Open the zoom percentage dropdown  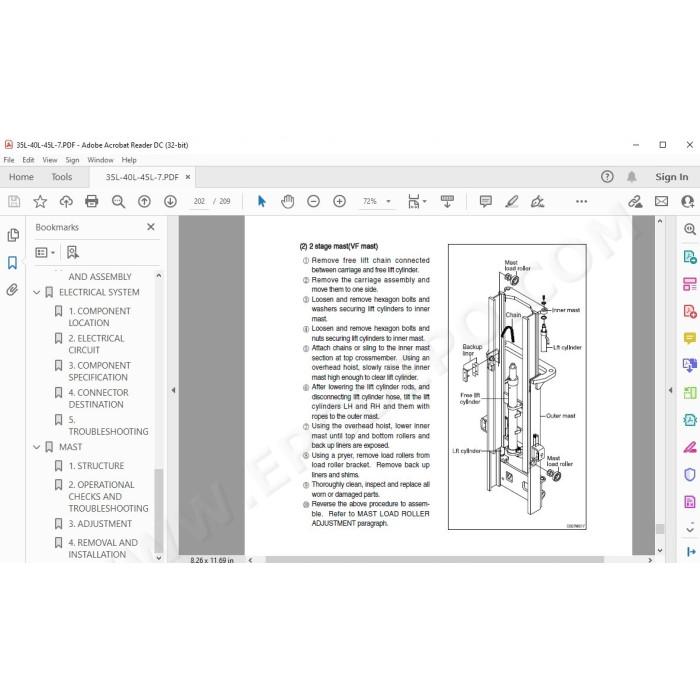[x=388, y=201]
